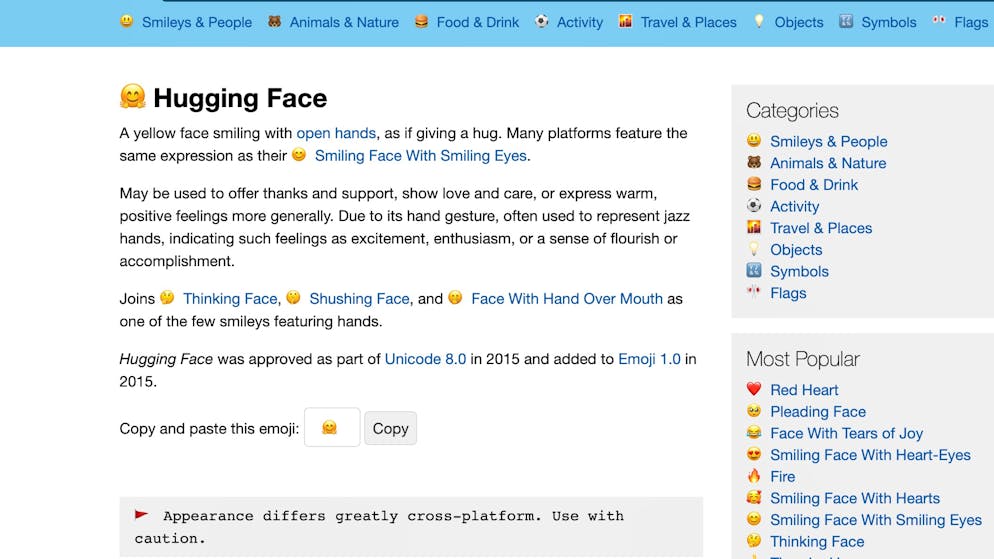Open Thinking Face in Most Popular list
994x559 pixels.
pyautogui.click(x=817, y=541)
